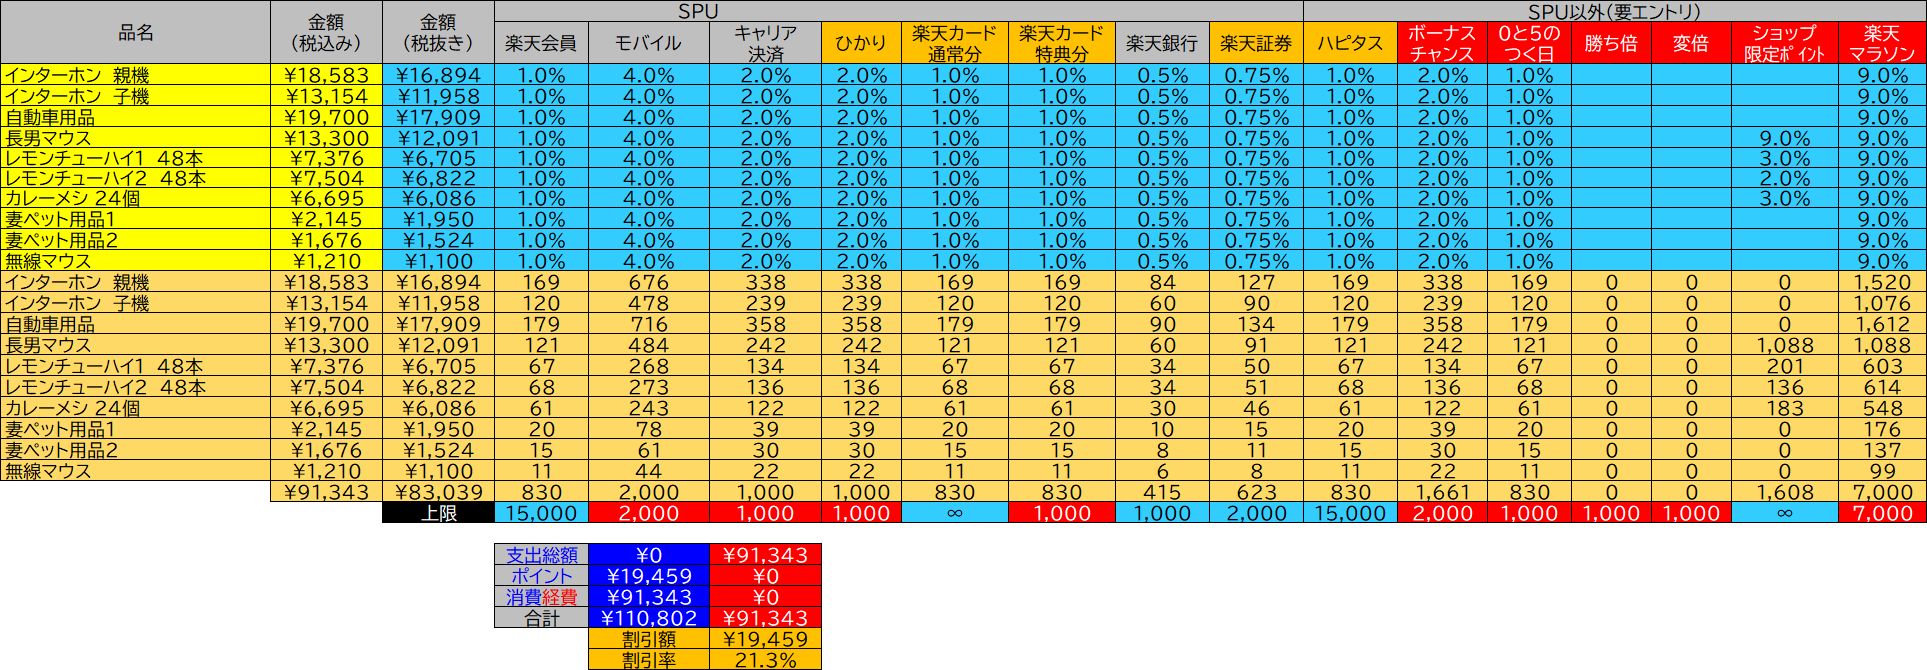Select the orange インターホン 子機 item cell
1927x670 pixels.
136,303
